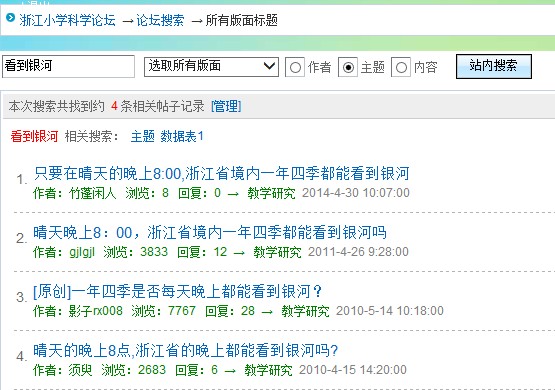
Task: Click the 主题 related search link
Action: (x=143, y=136)
